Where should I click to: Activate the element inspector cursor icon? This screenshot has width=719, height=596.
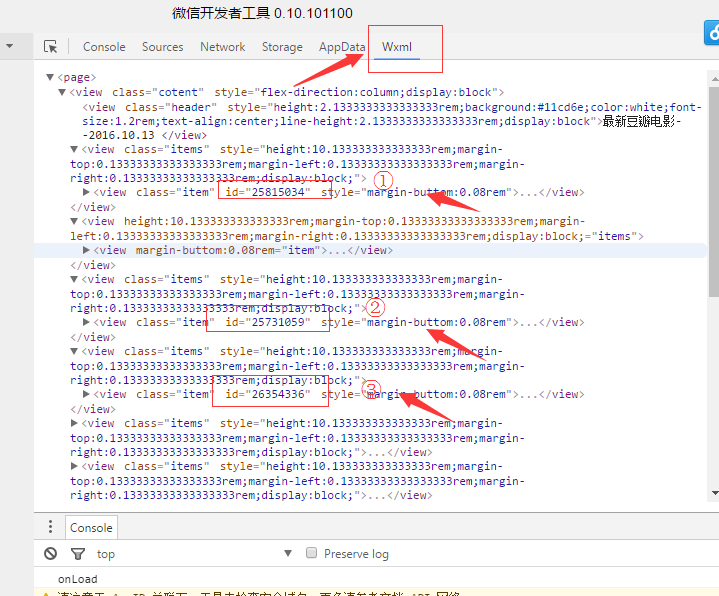click(50, 46)
